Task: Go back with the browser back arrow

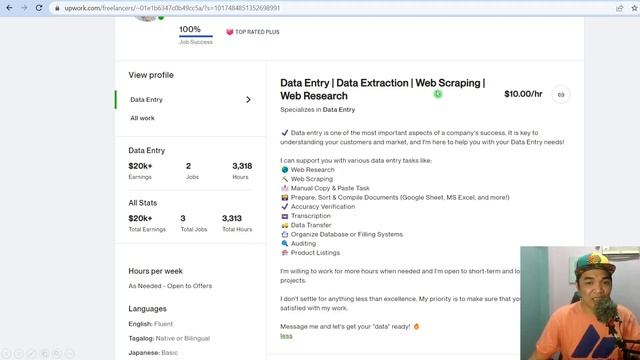Action: [9, 8]
